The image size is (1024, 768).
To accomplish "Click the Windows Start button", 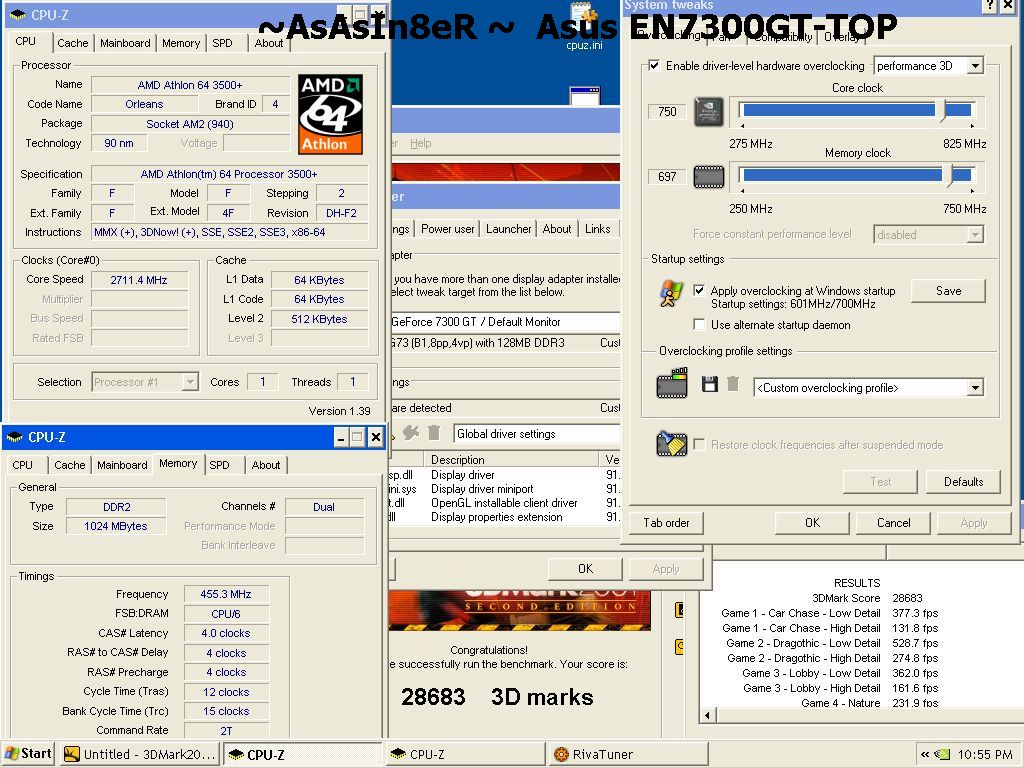I will 27,754.
